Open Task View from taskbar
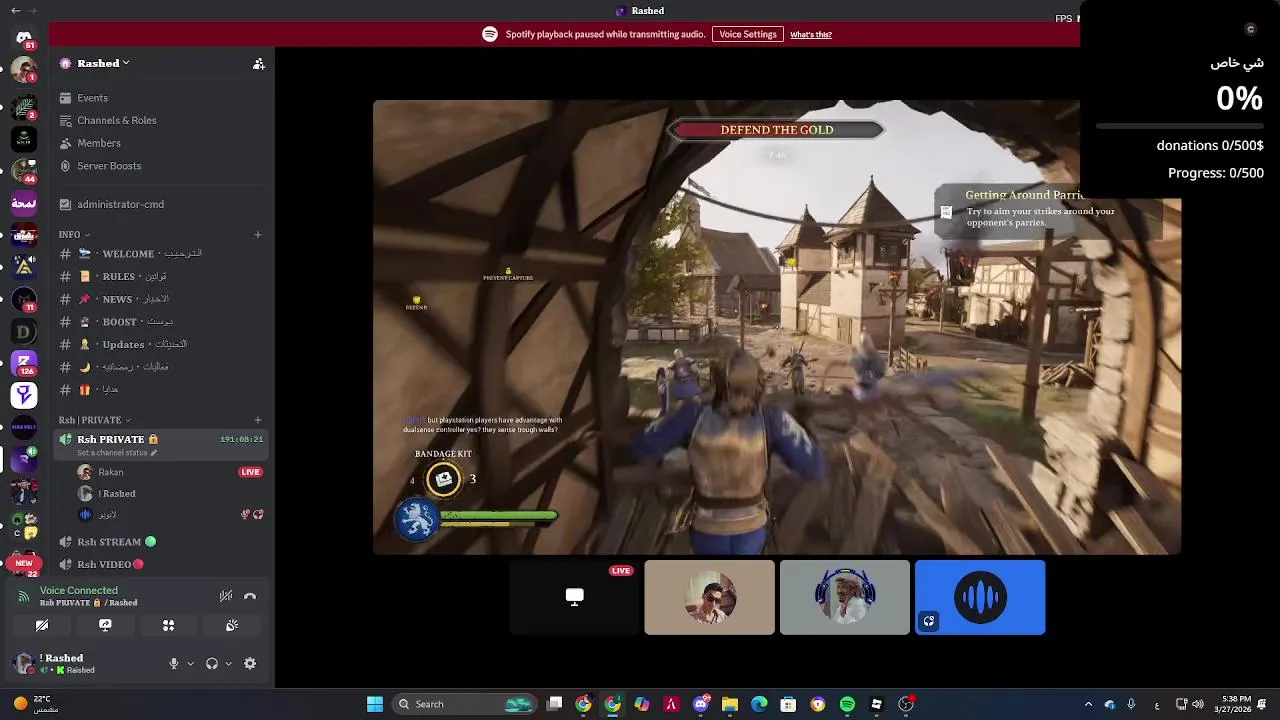 pyautogui.click(x=555, y=704)
